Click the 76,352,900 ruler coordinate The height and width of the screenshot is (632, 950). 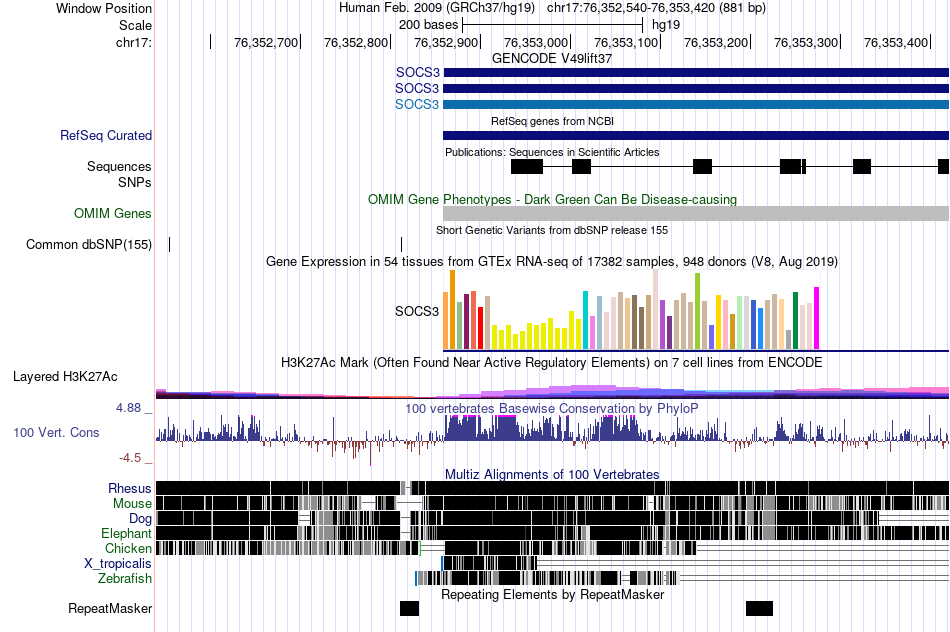coord(446,42)
